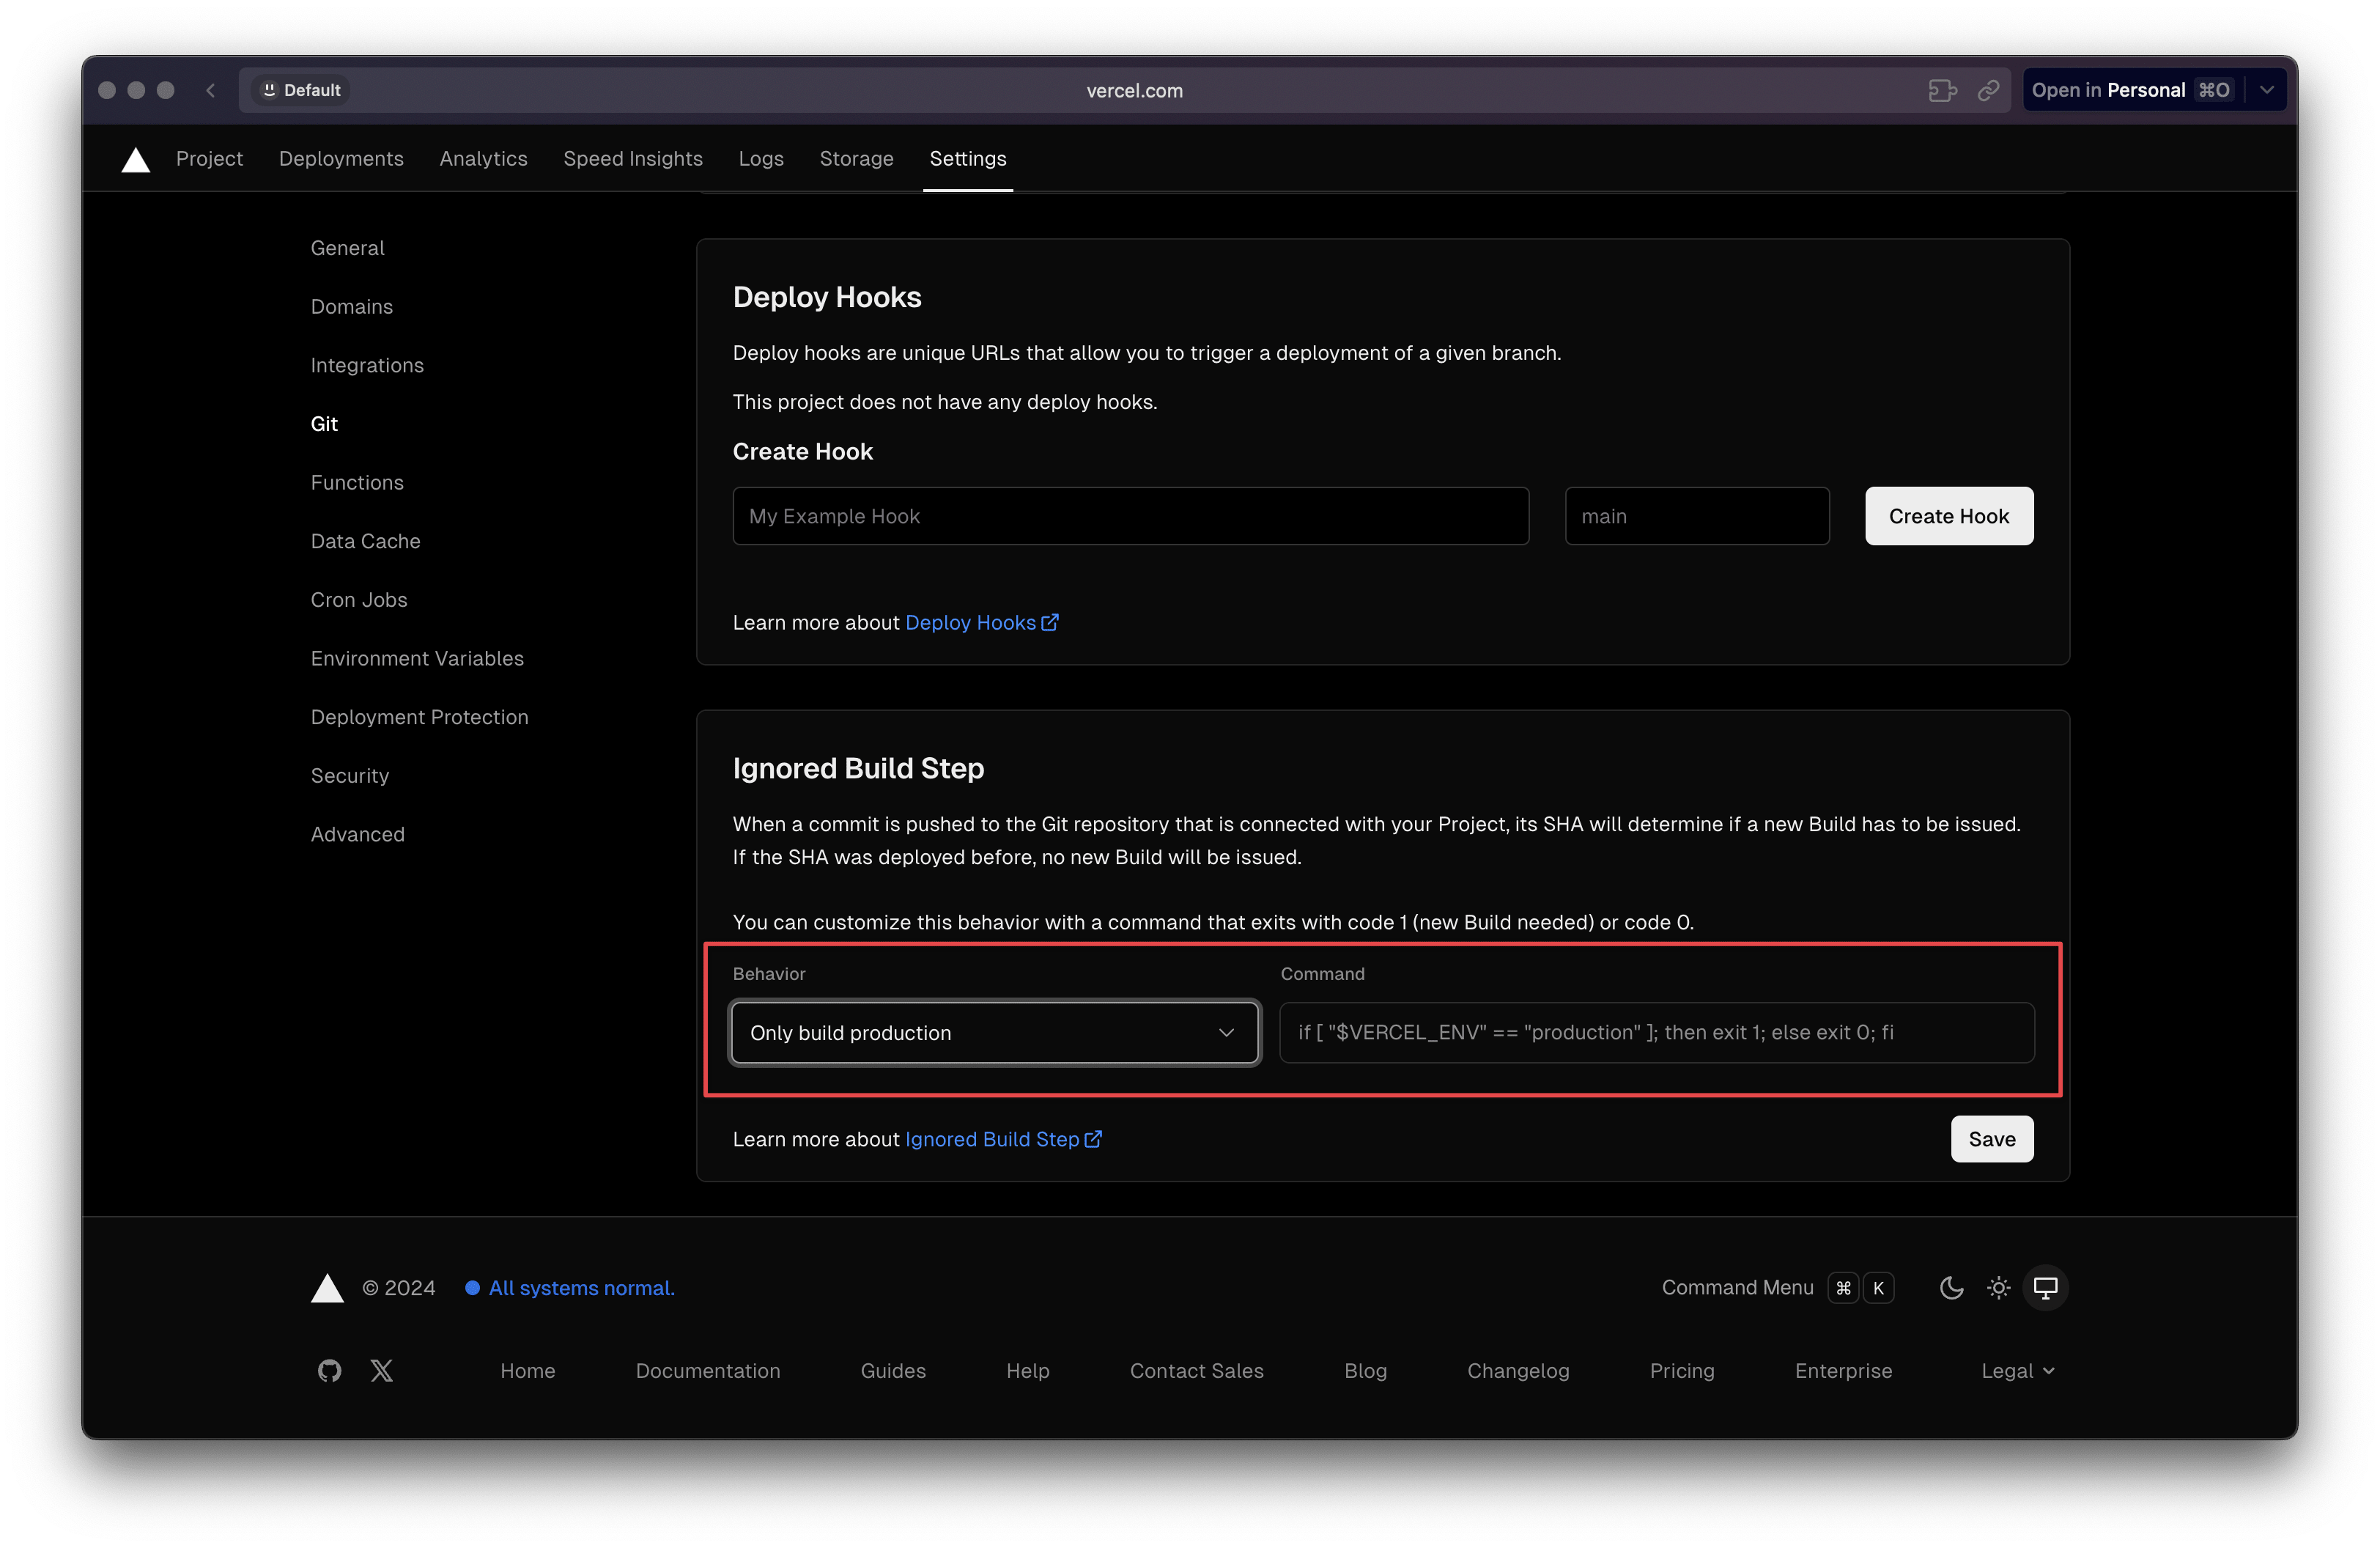Go to Cron Jobs settings
Image resolution: width=2380 pixels, height=1548 pixels.
[359, 600]
